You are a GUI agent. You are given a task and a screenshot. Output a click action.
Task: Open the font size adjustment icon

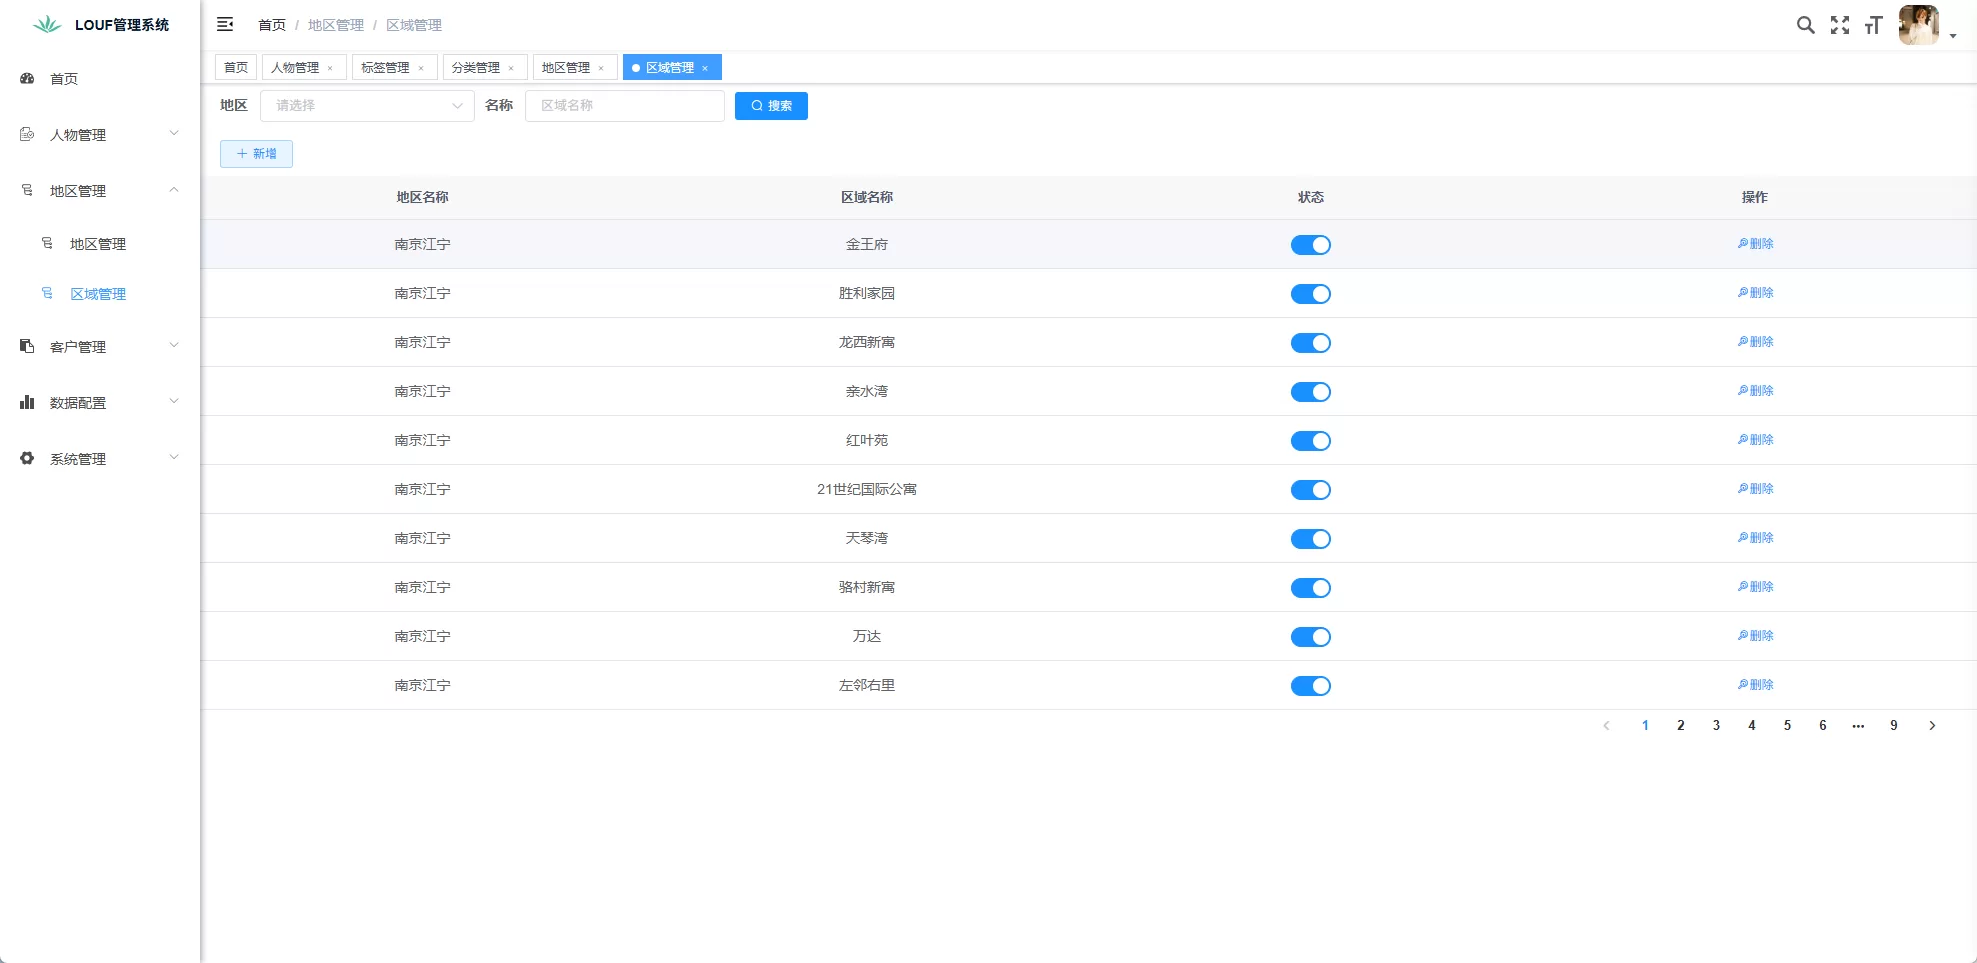click(x=1873, y=25)
